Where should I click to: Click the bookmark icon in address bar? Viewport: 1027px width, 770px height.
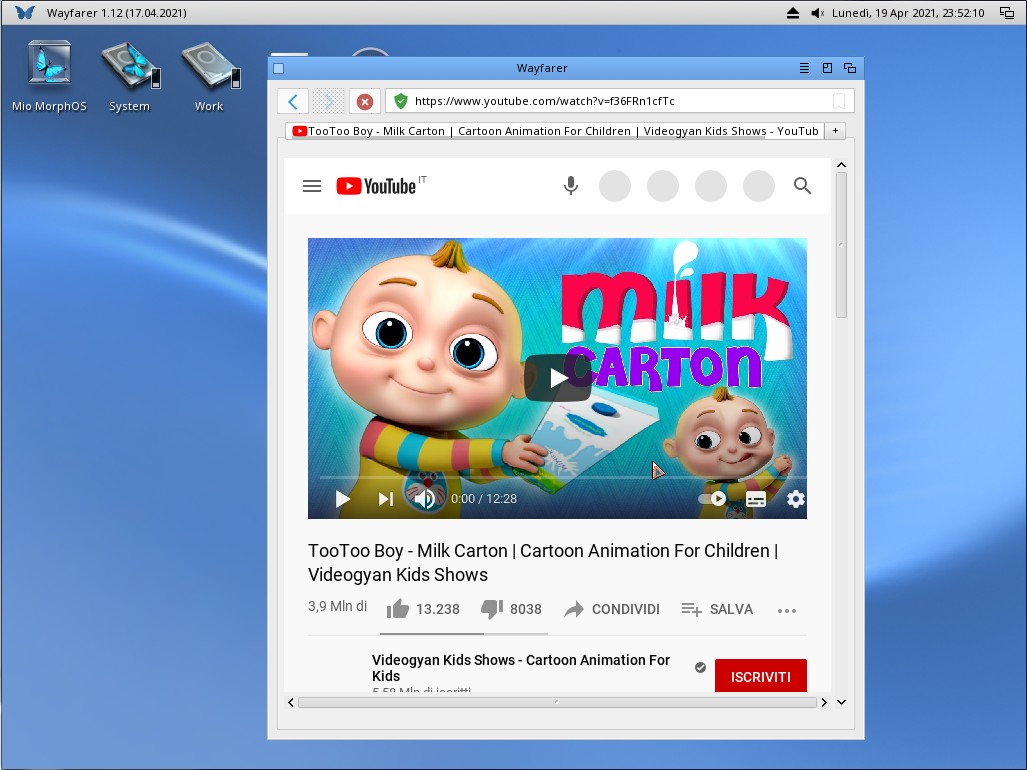point(839,101)
